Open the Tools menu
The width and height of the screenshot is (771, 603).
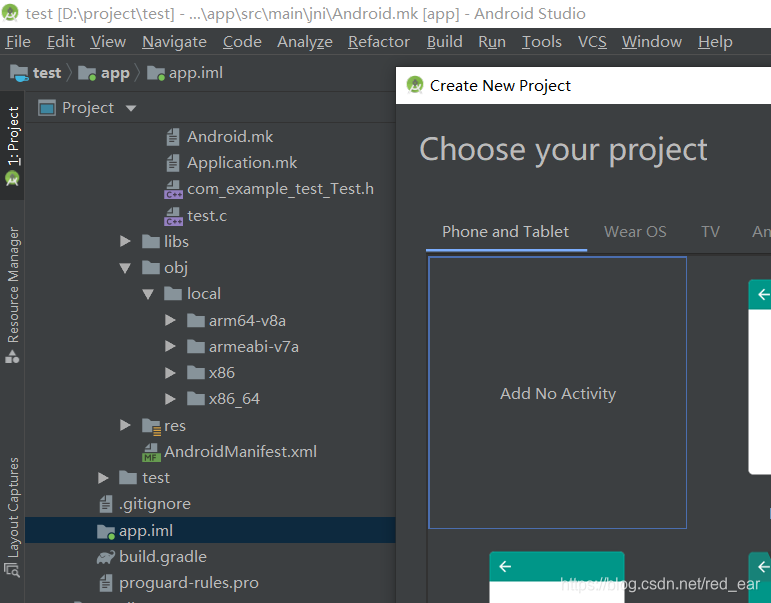pos(541,42)
